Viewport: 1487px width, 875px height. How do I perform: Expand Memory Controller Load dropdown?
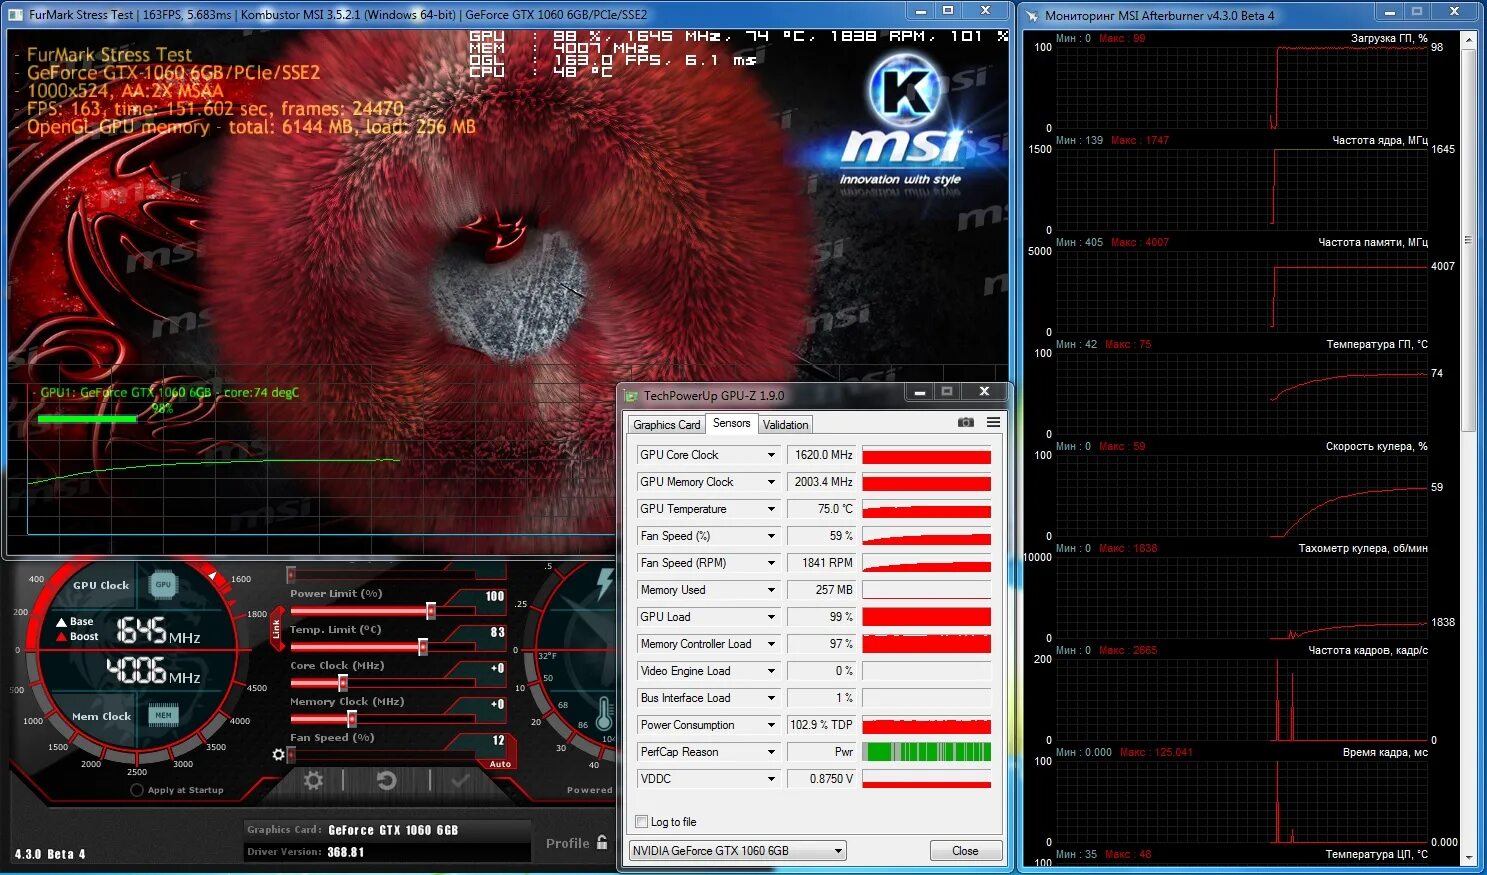771,644
